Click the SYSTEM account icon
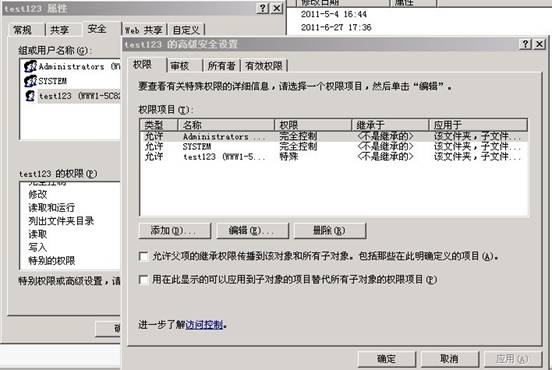The image size is (552, 370). [x=30, y=81]
